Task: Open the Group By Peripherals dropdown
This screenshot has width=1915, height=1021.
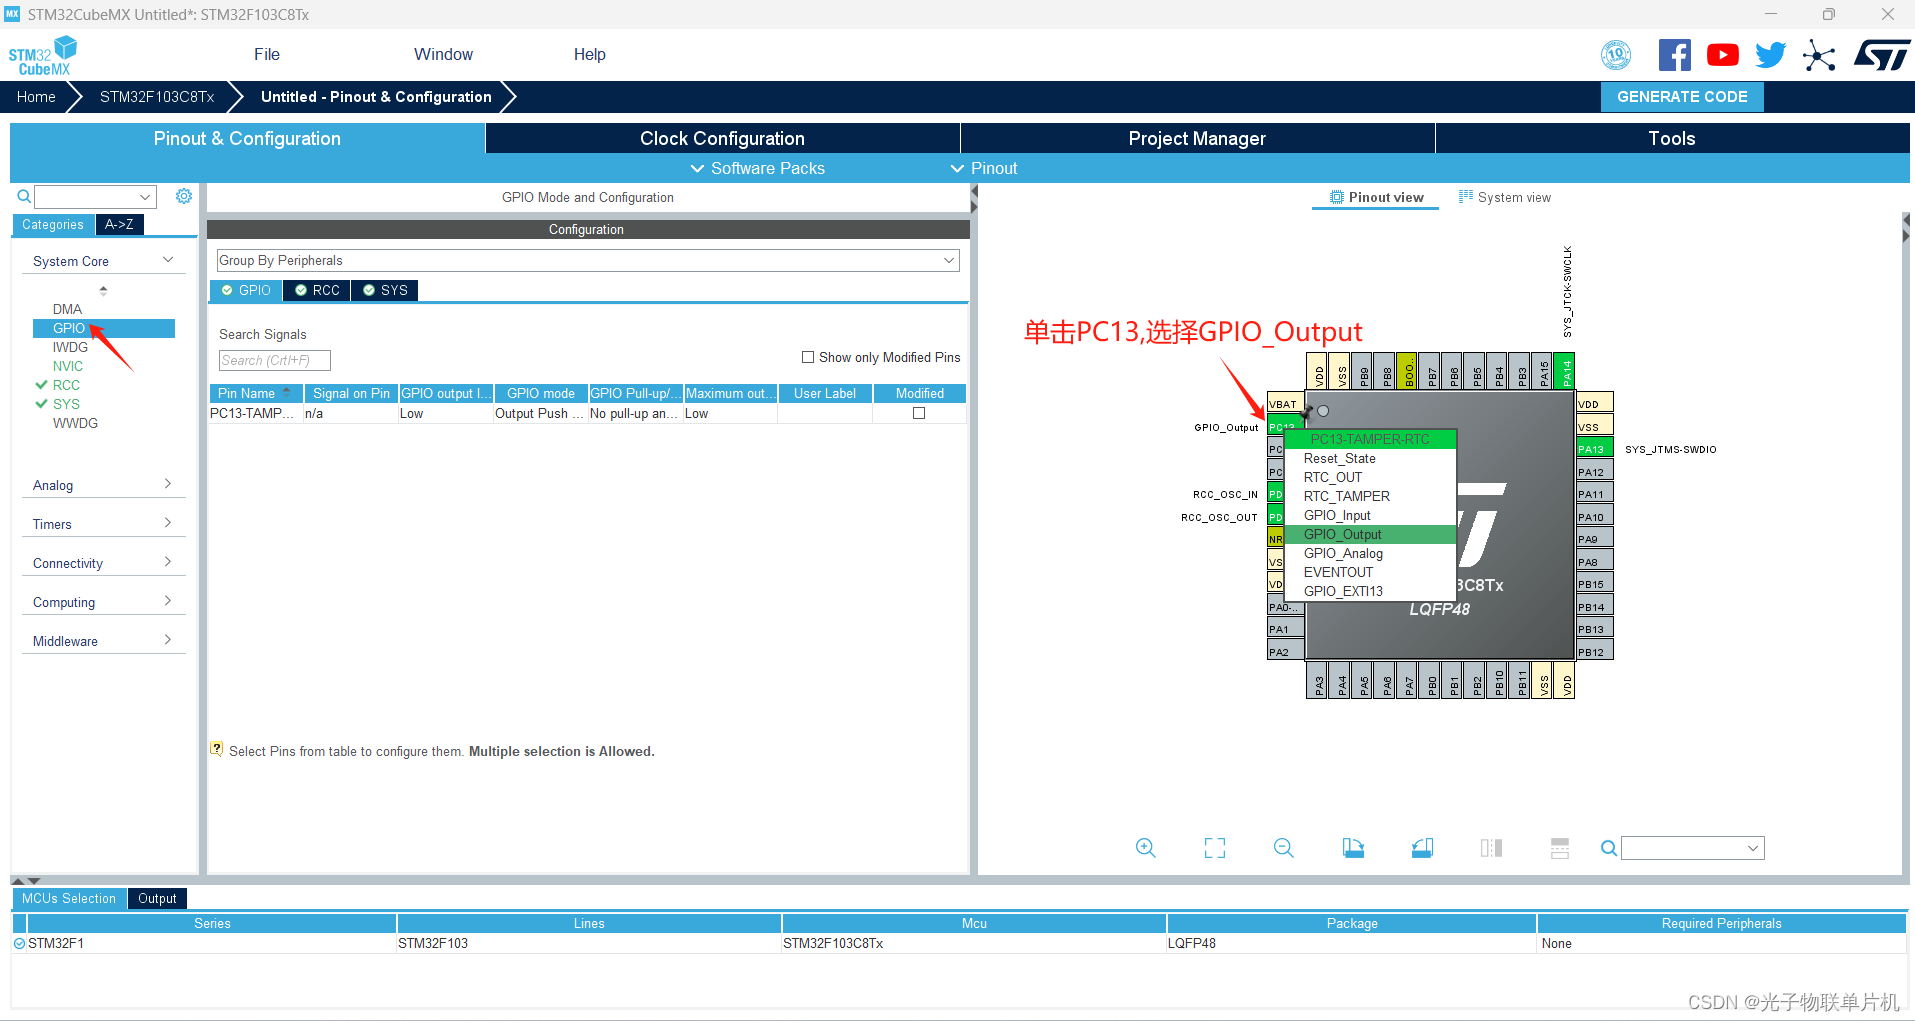Action: pyautogui.click(x=588, y=260)
